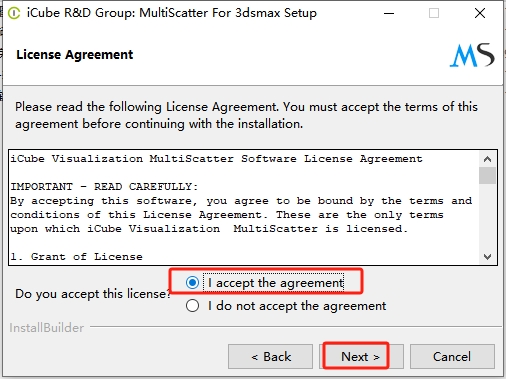Select the 'I accept the agreement' radio button
506x379 pixels.
(x=192, y=283)
